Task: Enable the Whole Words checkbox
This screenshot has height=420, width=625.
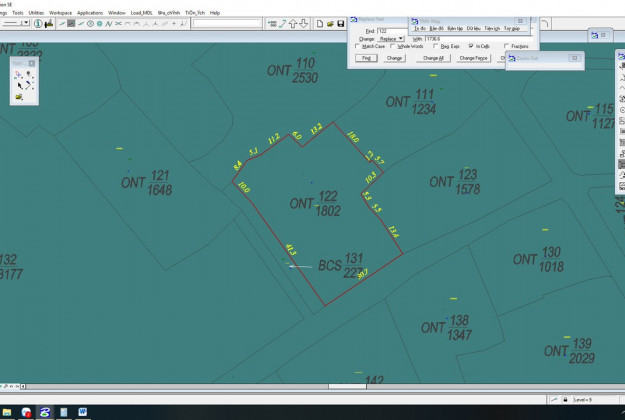Action: [395, 46]
